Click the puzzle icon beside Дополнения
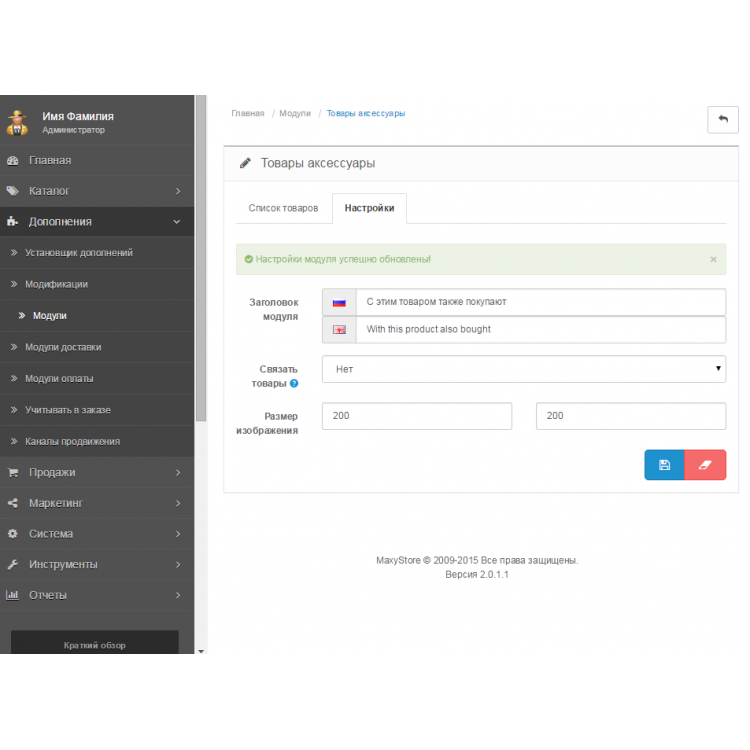The image size is (750, 750). (12, 221)
